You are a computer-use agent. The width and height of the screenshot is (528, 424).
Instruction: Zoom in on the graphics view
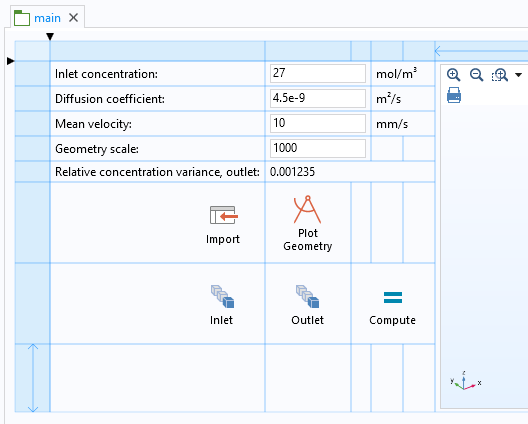coord(453,75)
